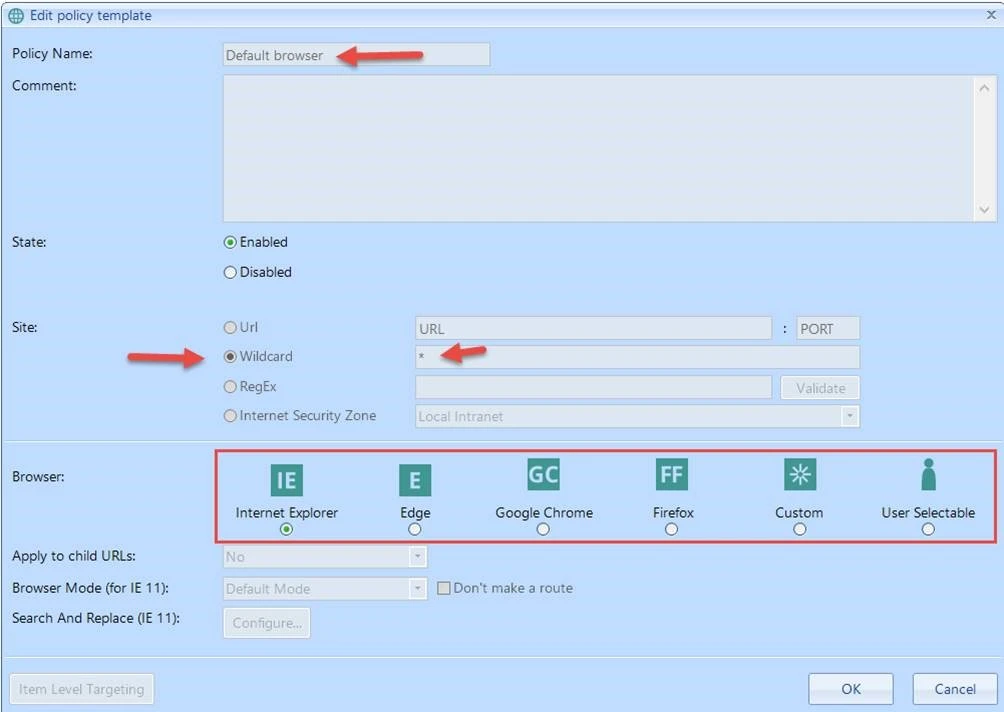Choose the RegEx site option
The image size is (1004, 712).
coord(231,387)
